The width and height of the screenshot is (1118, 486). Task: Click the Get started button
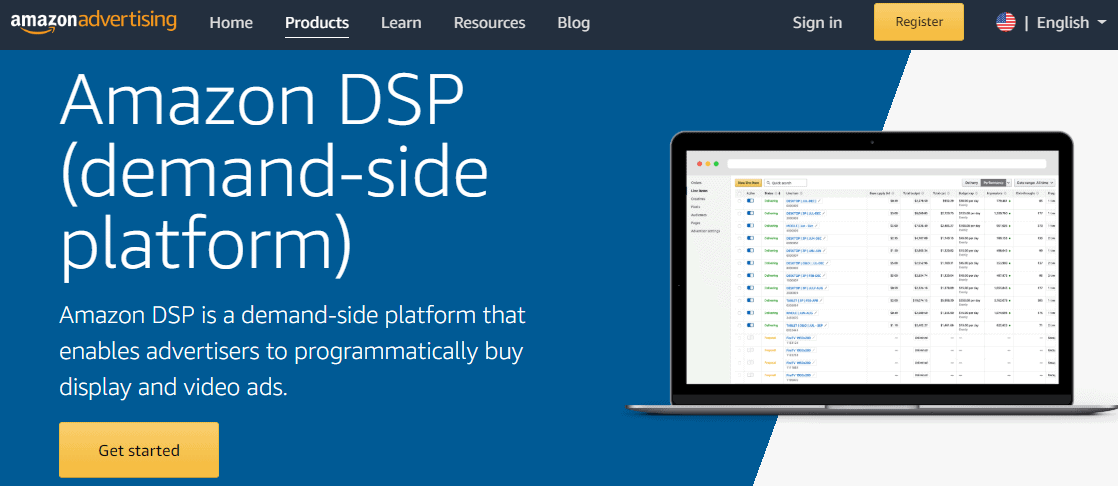[139, 450]
